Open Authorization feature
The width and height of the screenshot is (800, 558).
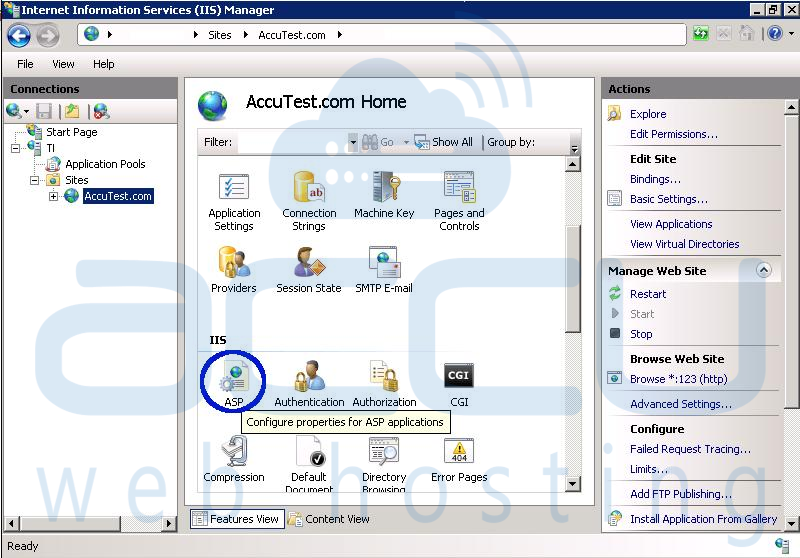(384, 384)
